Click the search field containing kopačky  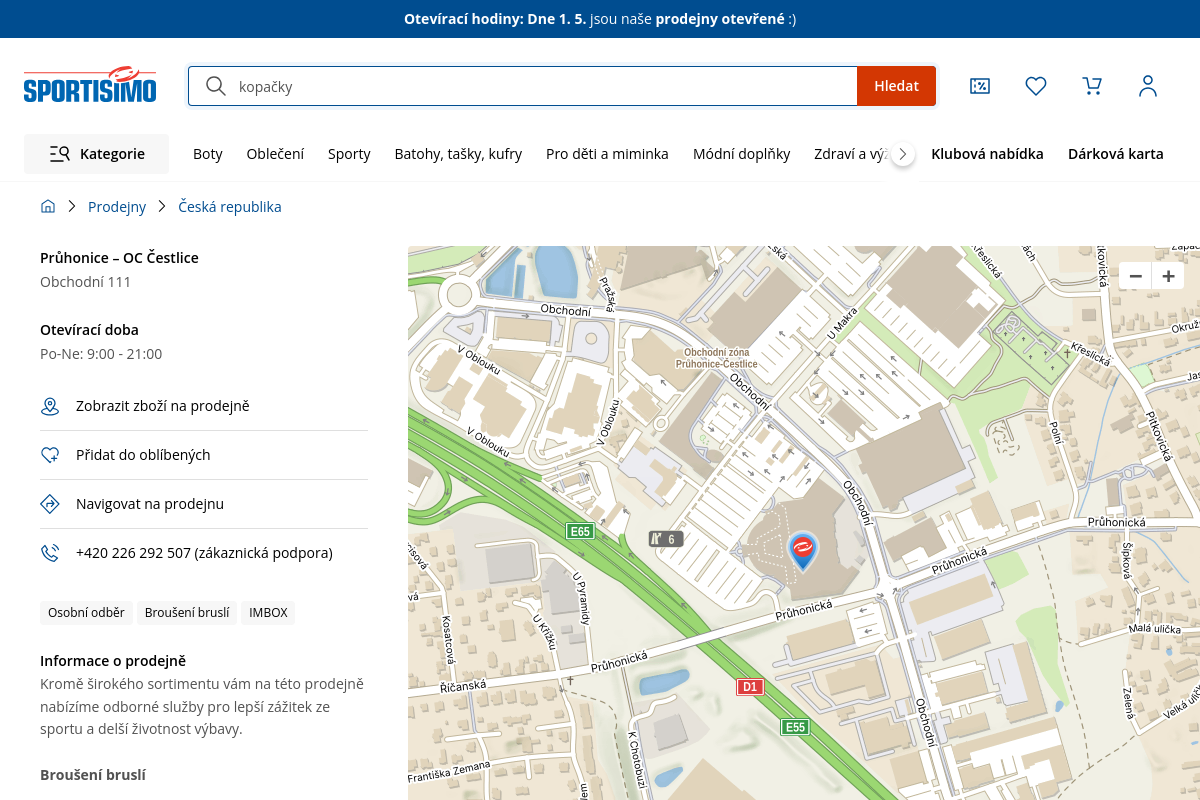tap(540, 86)
